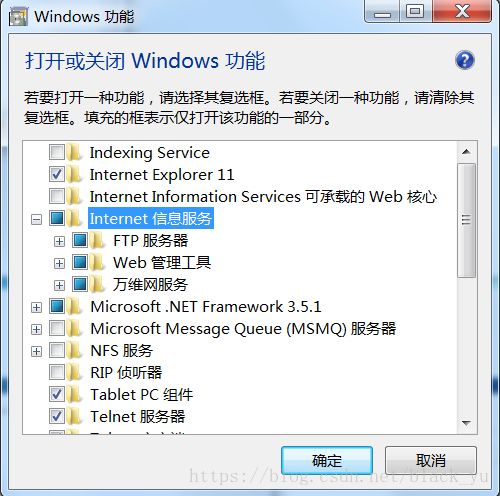Click the scrollbar down arrow in features list
The image size is (500, 496).
466,423
